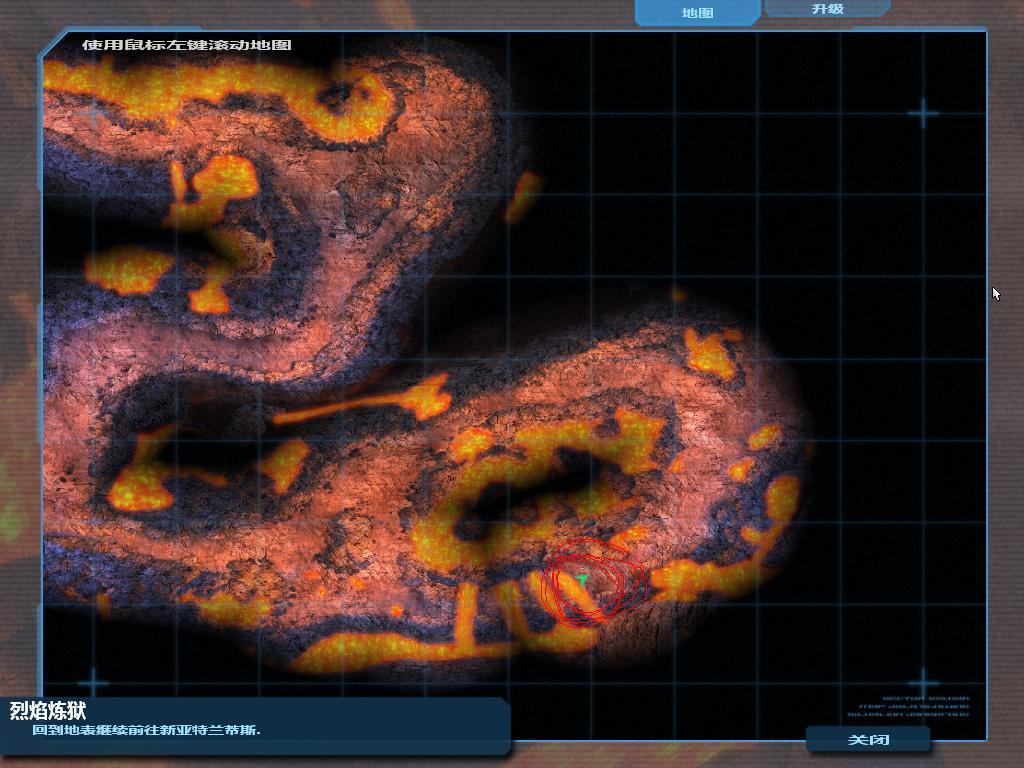This screenshot has height=768, width=1024.
Task: Switch to the 地图 tab
Action: pos(697,12)
